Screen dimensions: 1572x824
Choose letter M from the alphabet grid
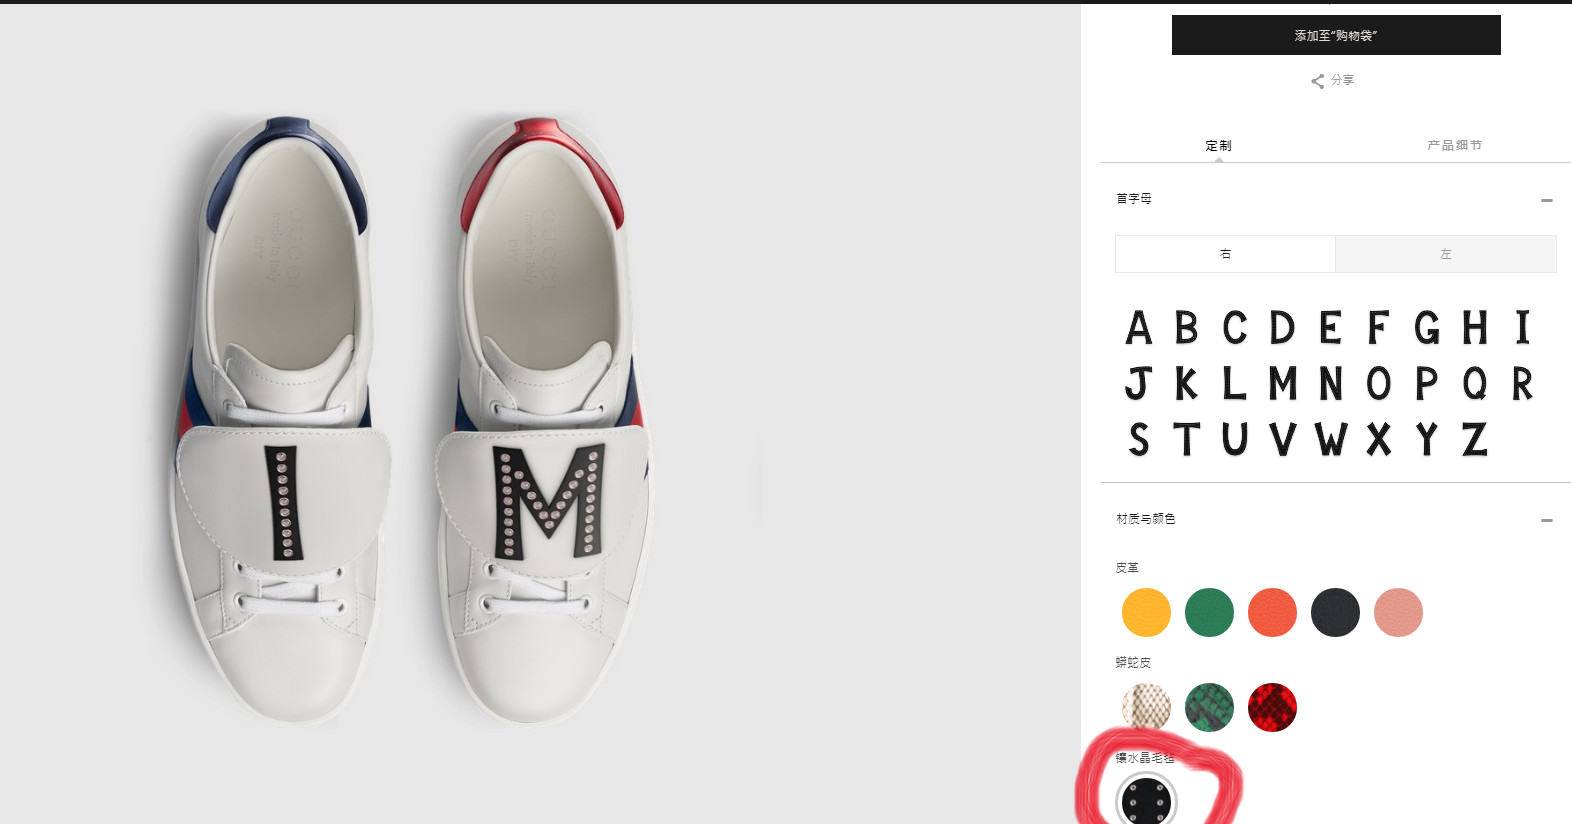coord(1283,384)
